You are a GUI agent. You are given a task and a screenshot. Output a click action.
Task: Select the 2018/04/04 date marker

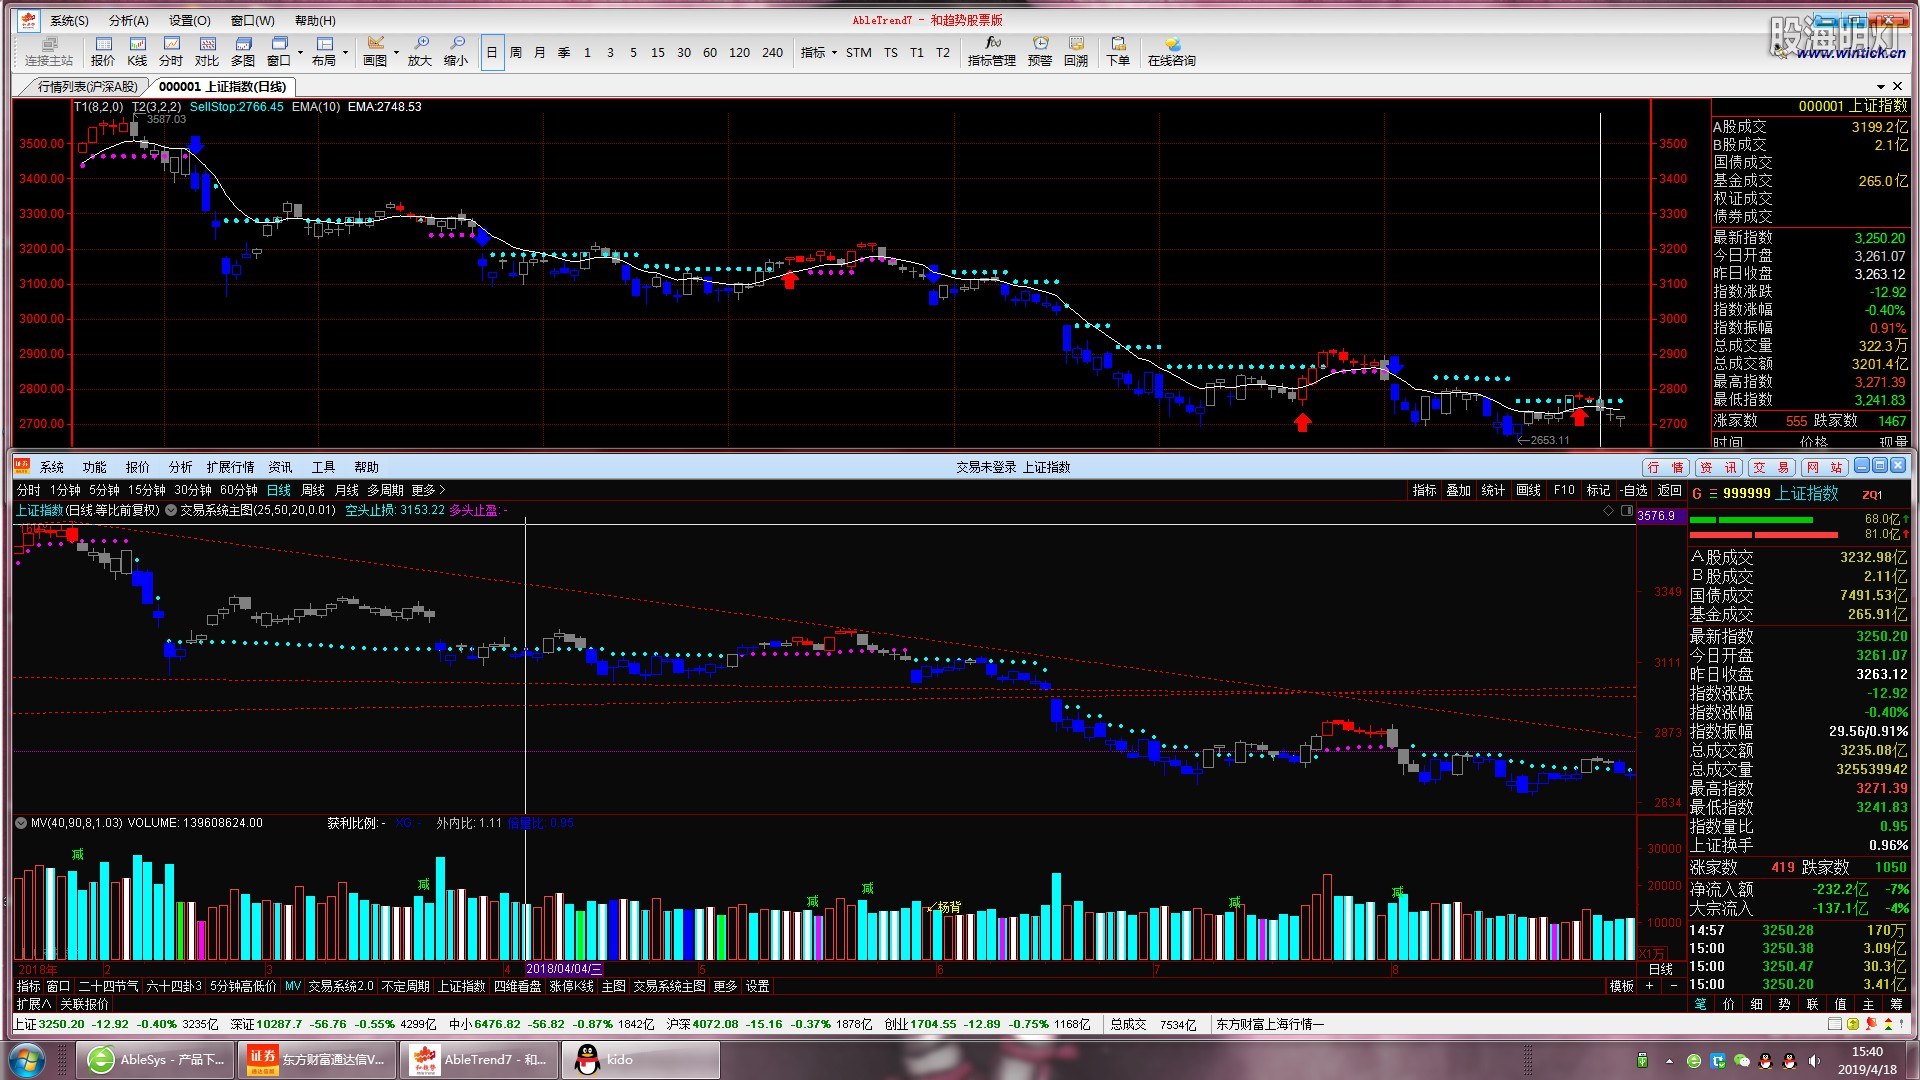pos(564,969)
